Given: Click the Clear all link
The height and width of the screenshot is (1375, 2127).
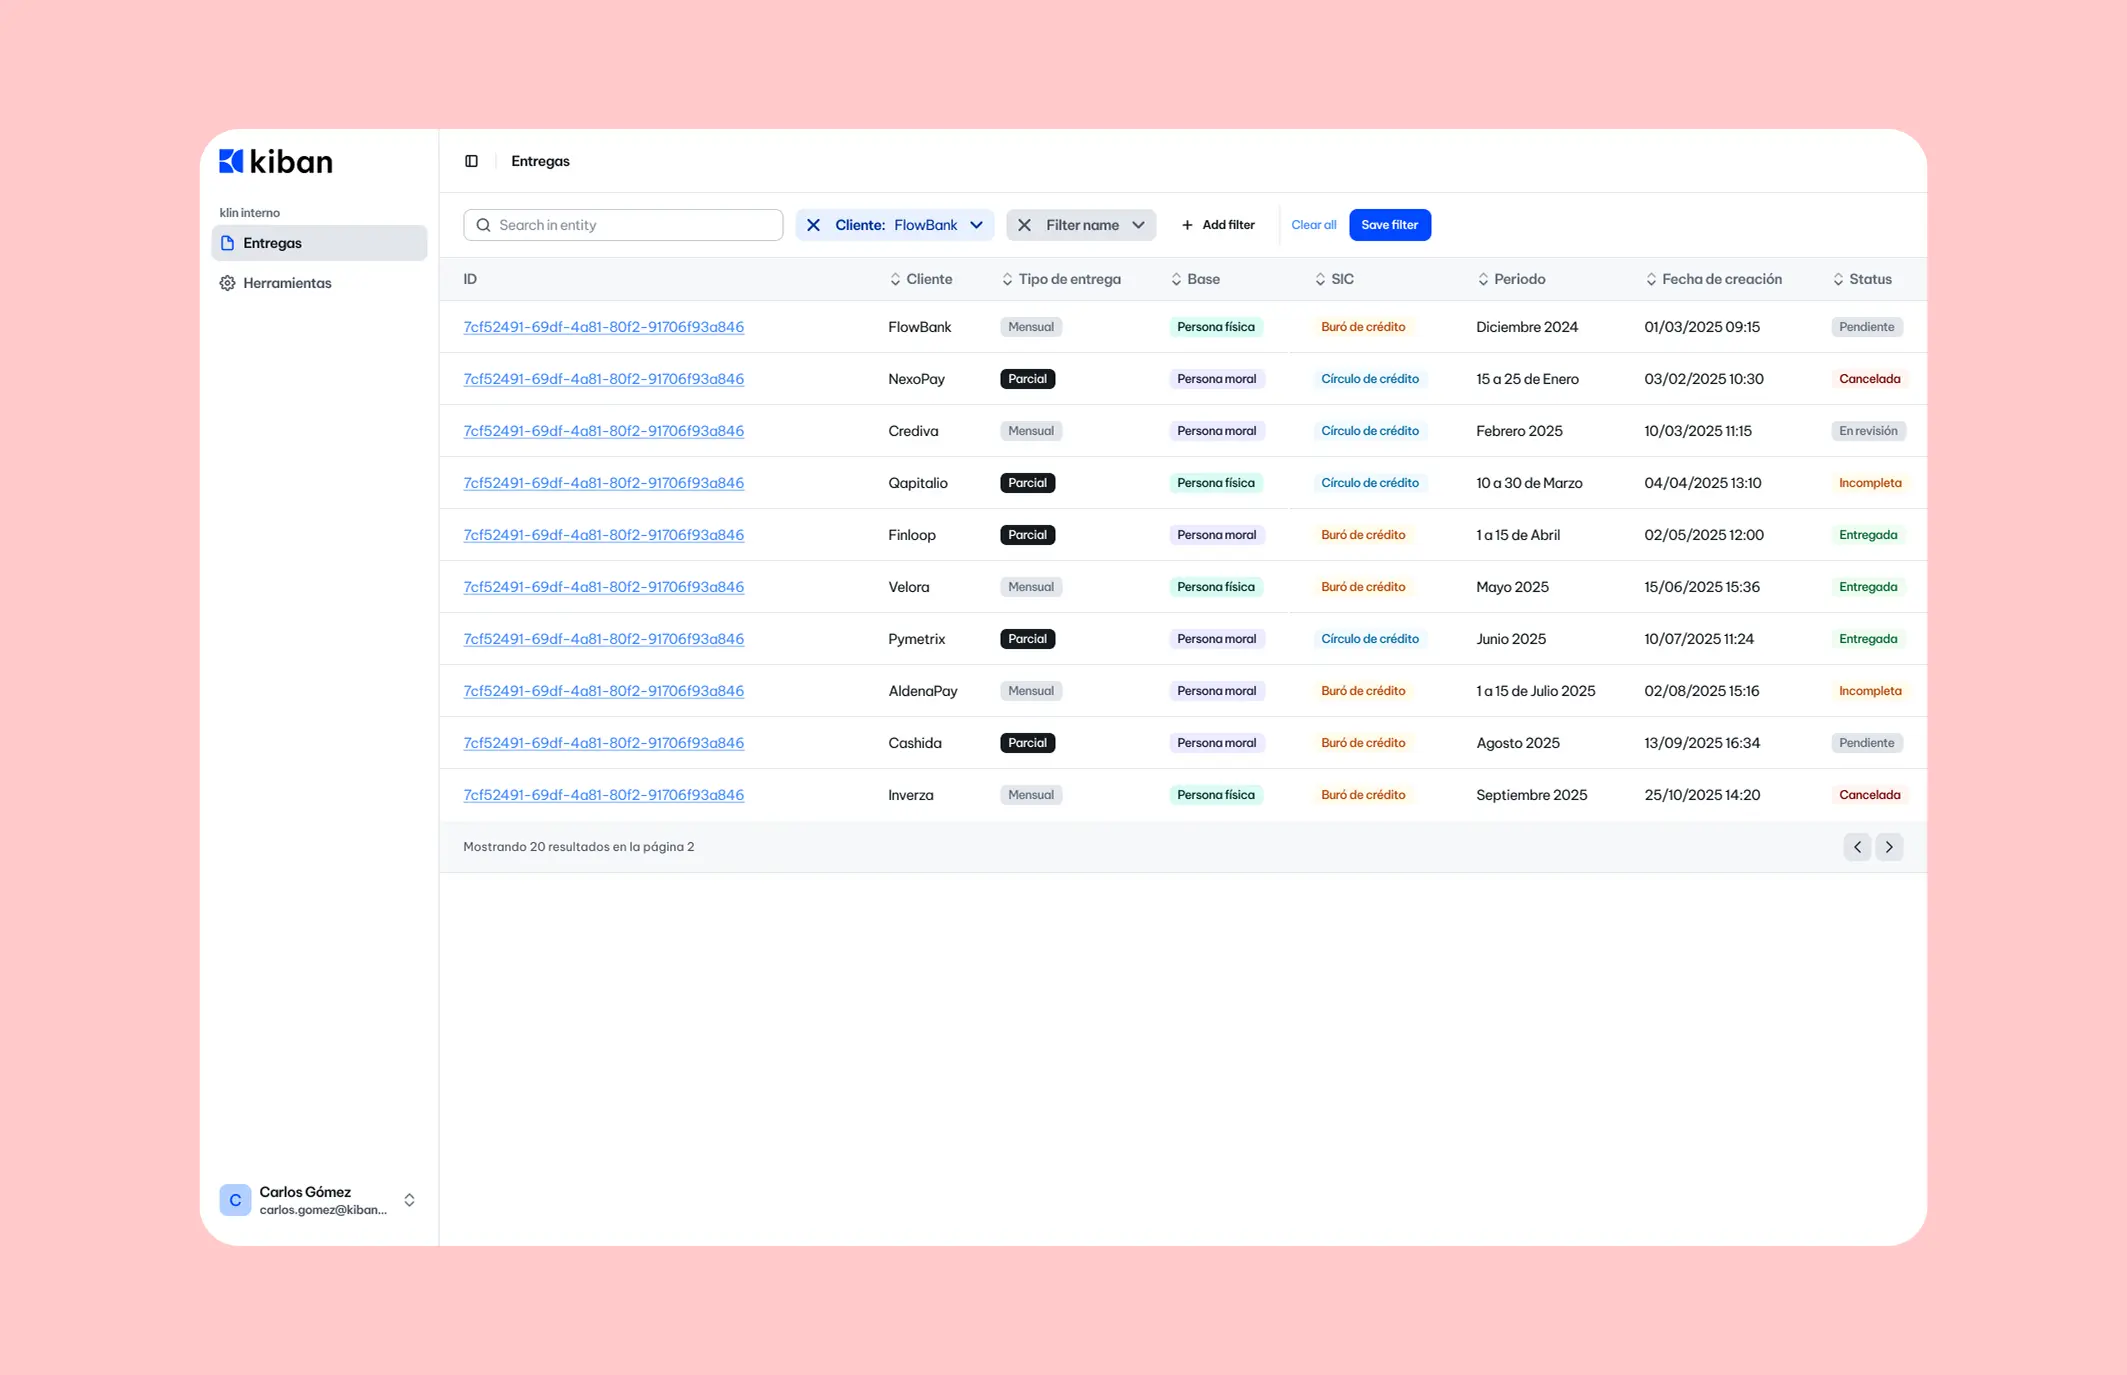Looking at the screenshot, I should (x=1313, y=225).
